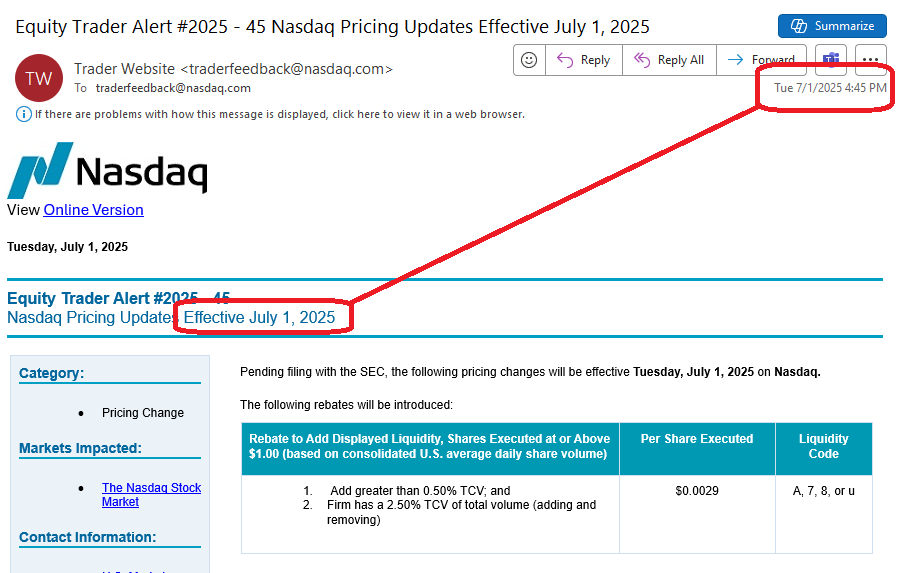
Task: Click the Summarize button
Action: click(x=832, y=26)
